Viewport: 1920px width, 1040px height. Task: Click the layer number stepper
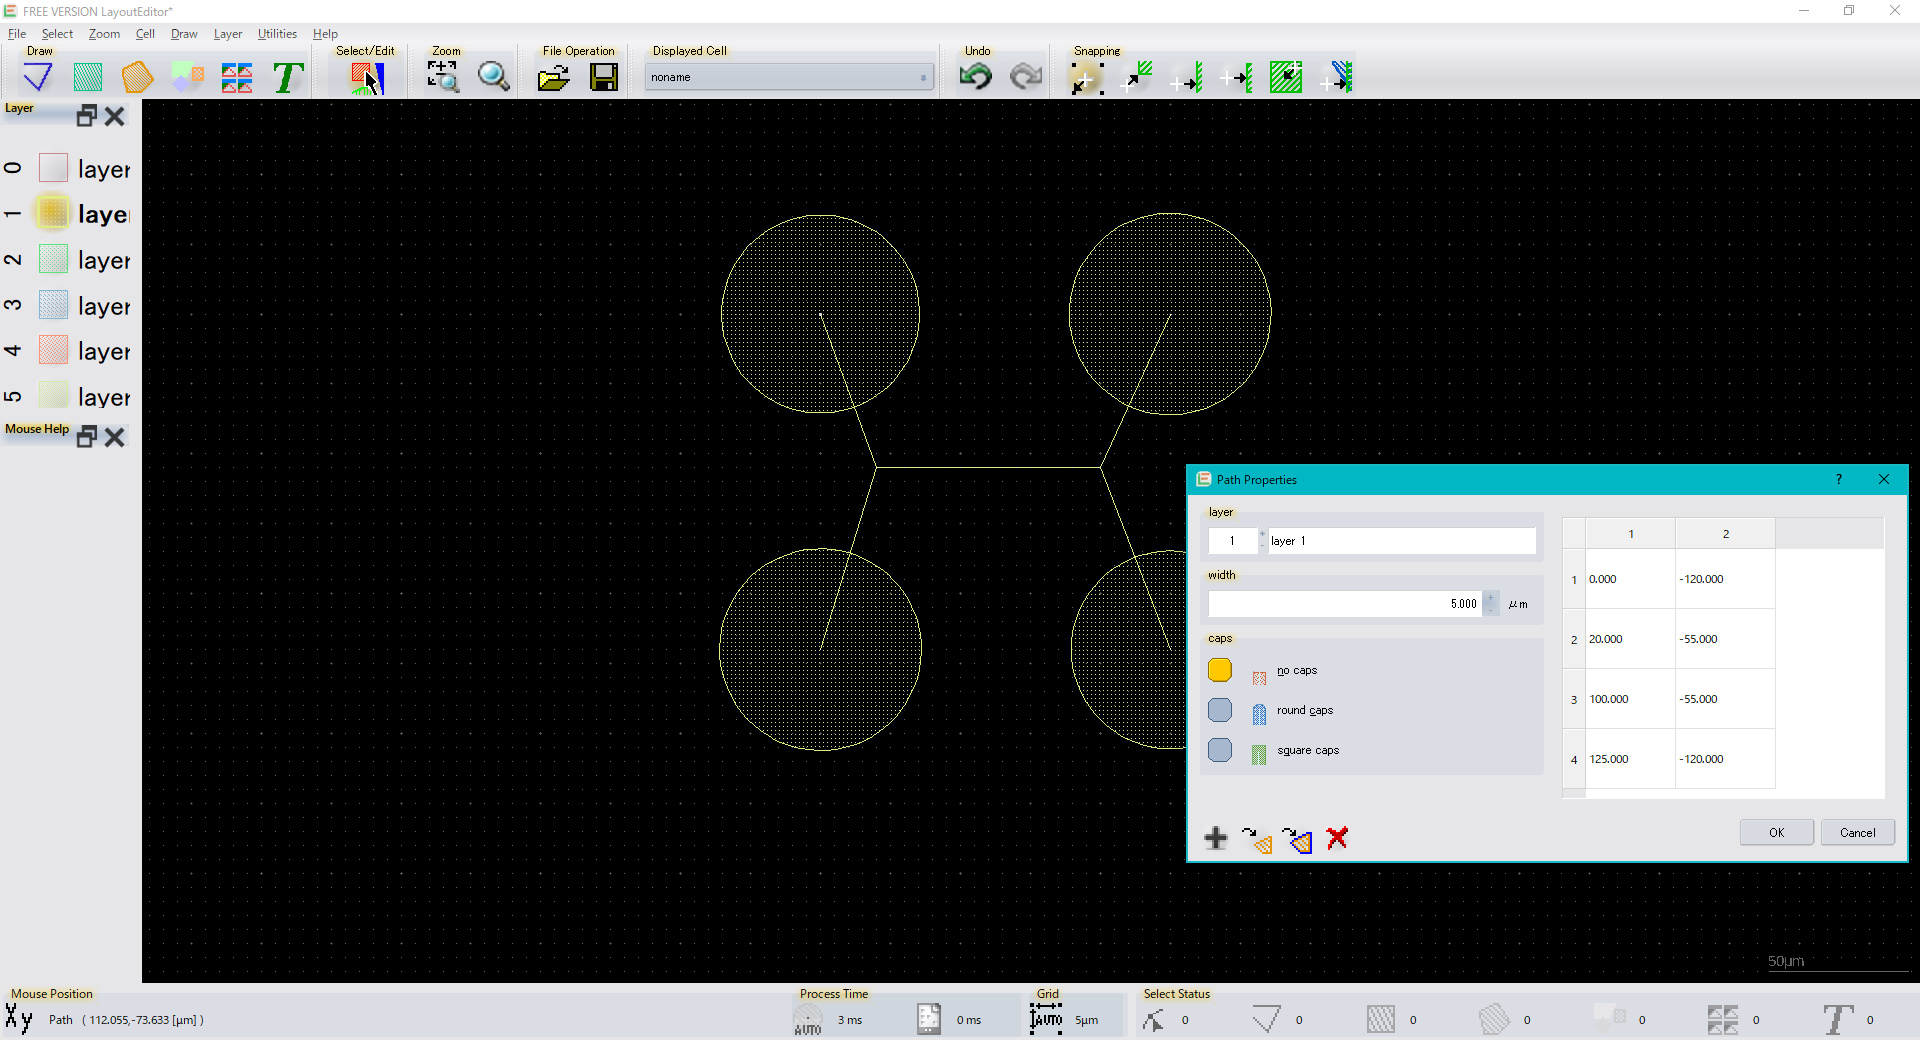pyautogui.click(x=1261, y=540)
